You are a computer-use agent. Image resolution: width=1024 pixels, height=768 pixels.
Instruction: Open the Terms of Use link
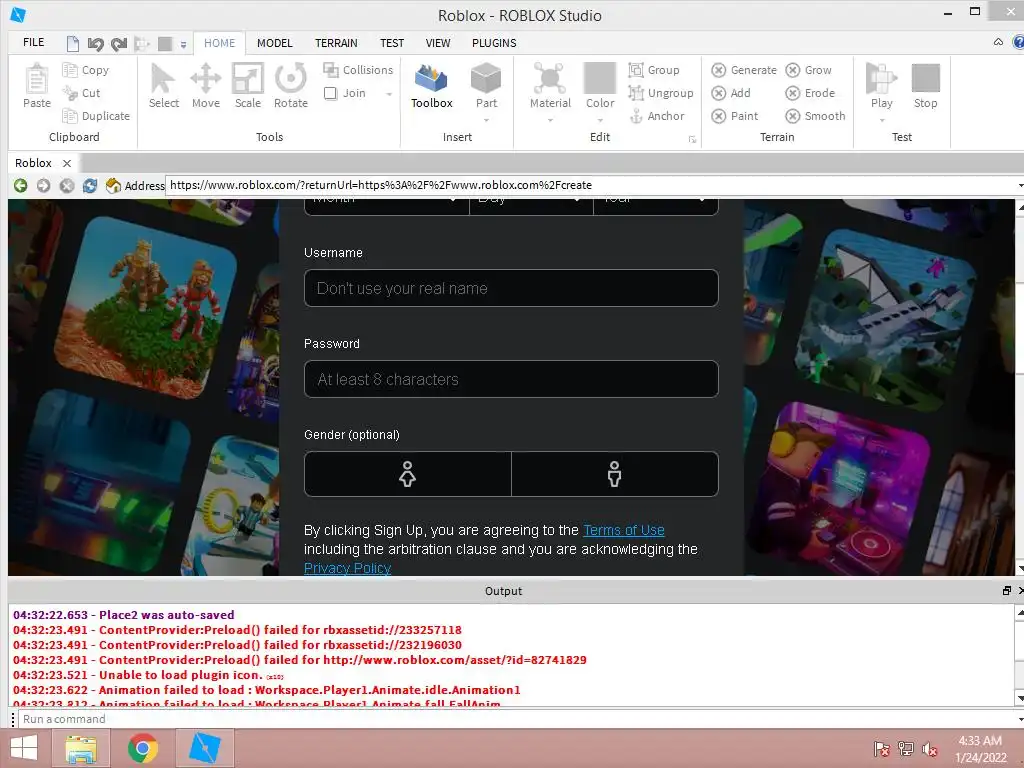(x=624, y=530)
